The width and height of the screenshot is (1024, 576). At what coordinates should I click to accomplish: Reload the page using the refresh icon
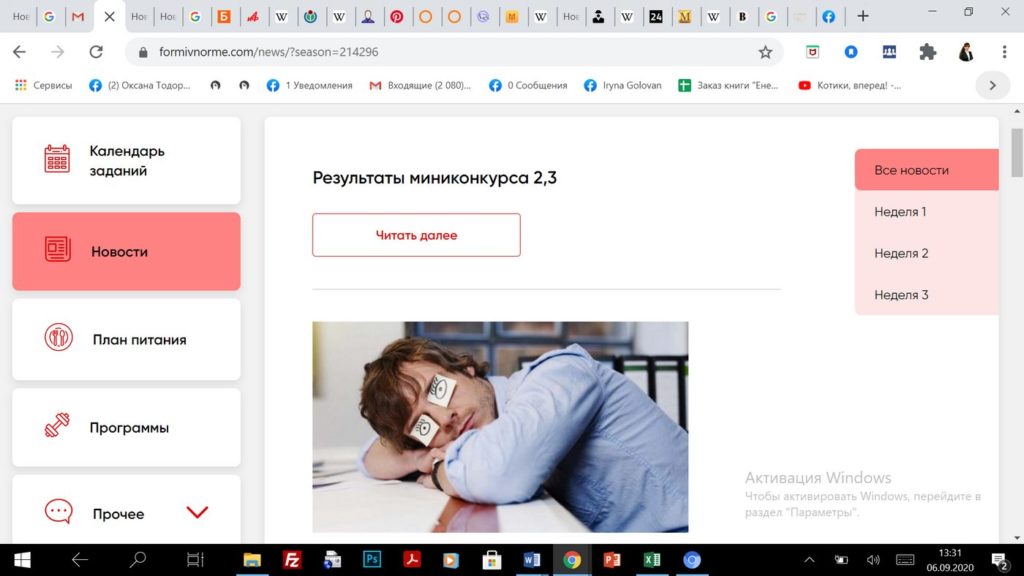point(96,52)
